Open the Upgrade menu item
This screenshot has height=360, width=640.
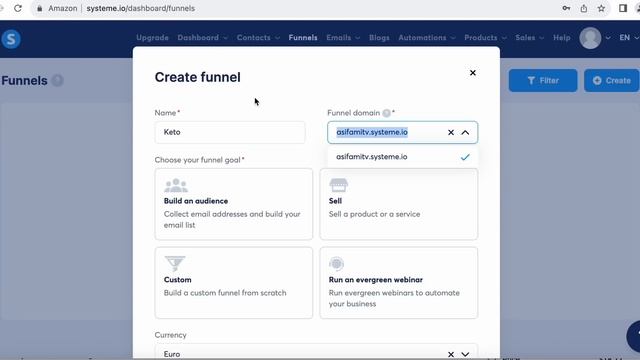pyautogui.click(x=152, y=38)
